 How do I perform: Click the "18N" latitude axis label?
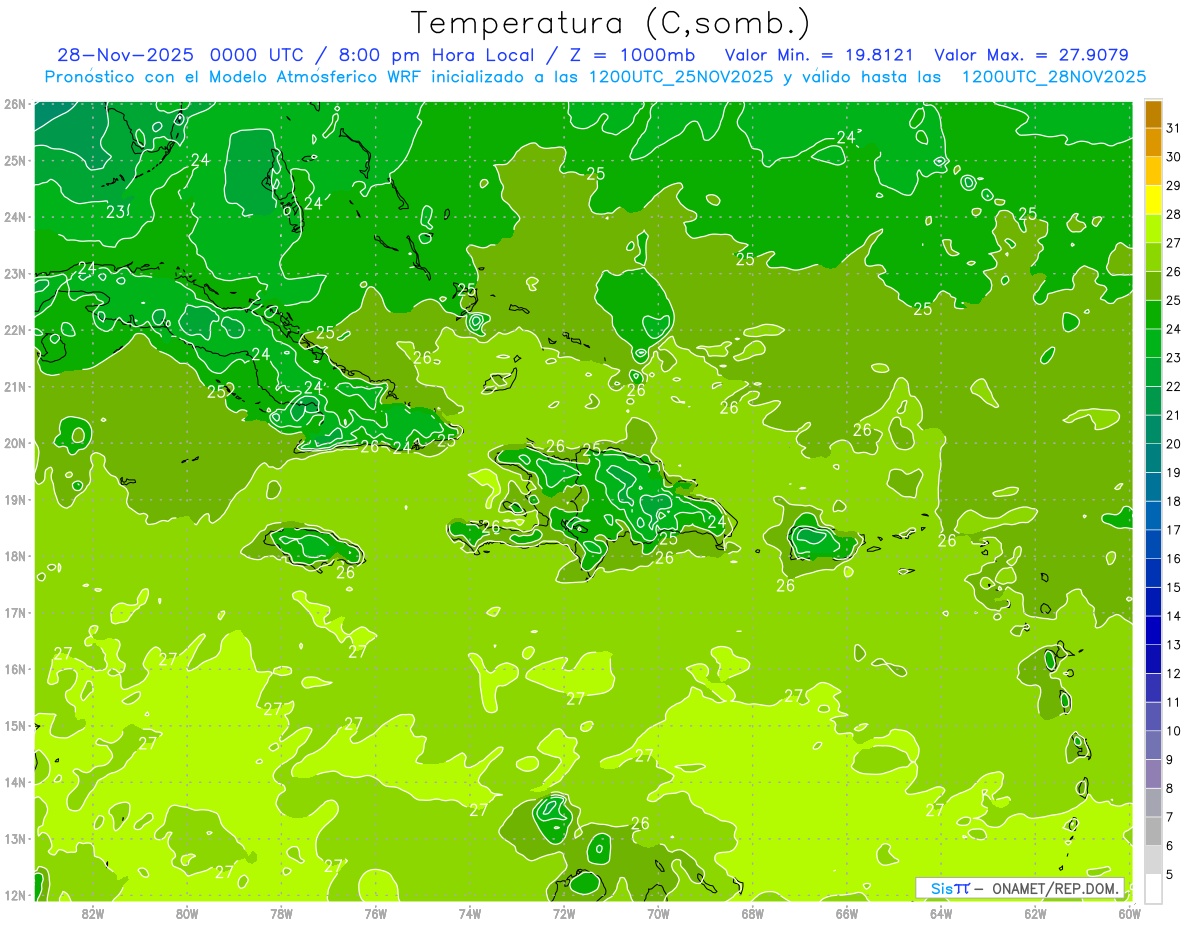click(14, 556)
